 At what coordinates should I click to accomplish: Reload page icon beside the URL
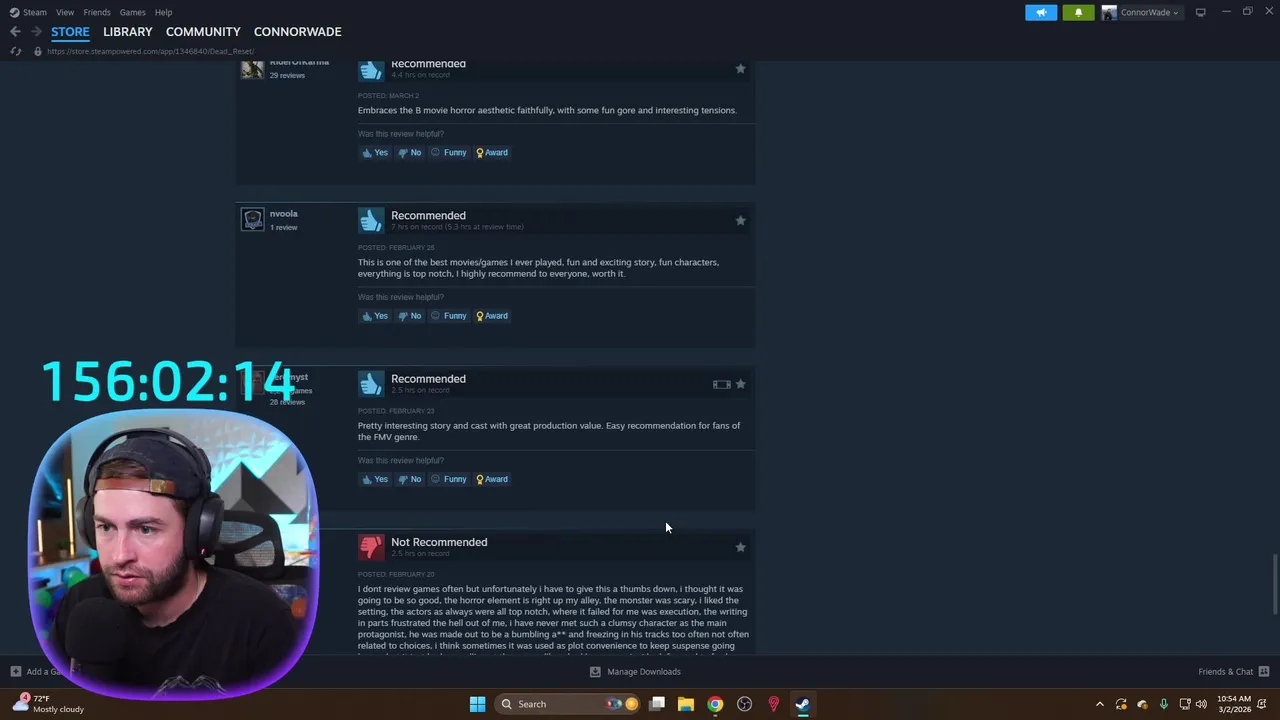(x=15, y=51)
